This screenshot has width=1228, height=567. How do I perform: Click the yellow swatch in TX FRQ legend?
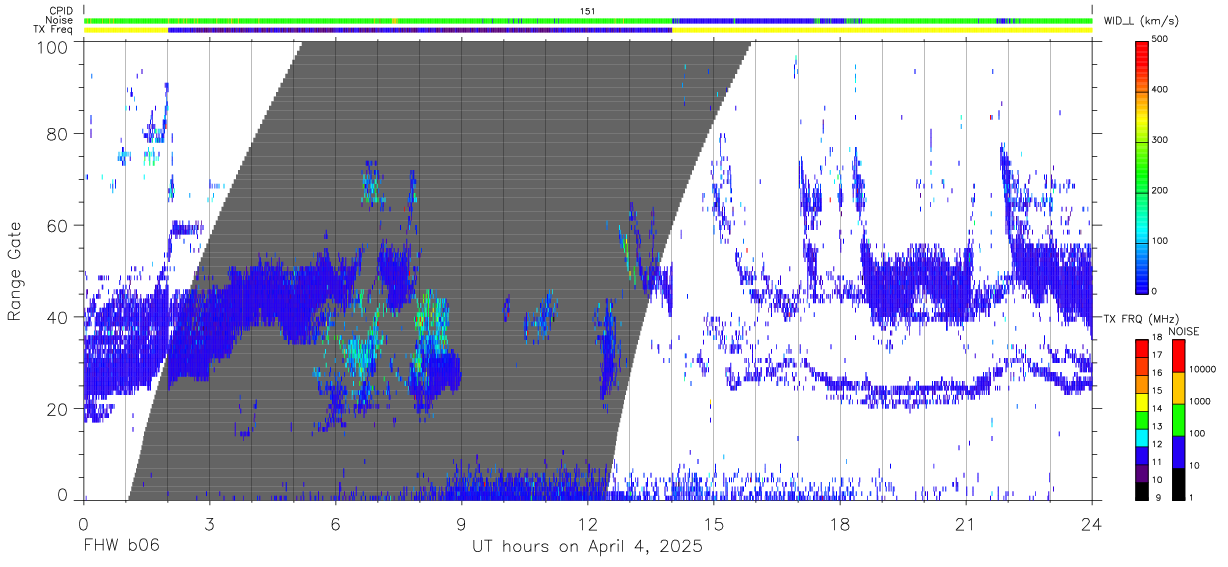pyautogui.click(x=1141, y=404)
